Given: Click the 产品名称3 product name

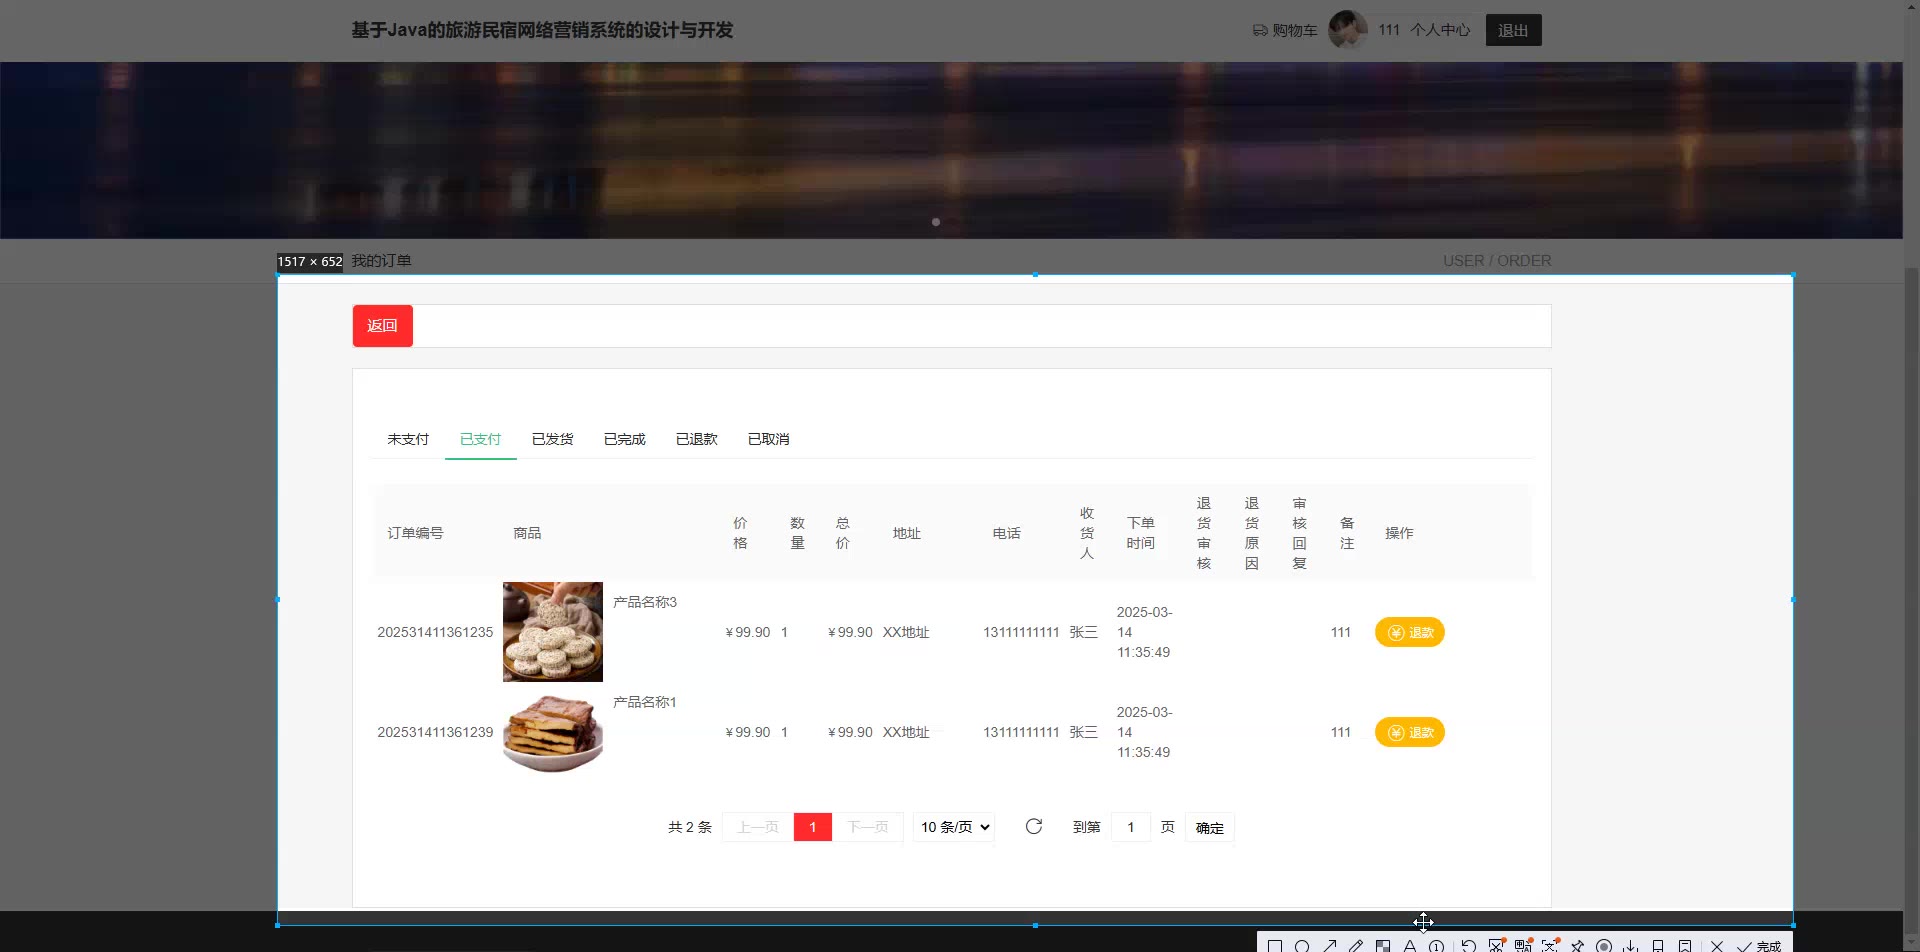Looking at the screenshot, I should [x=645, y=602].
